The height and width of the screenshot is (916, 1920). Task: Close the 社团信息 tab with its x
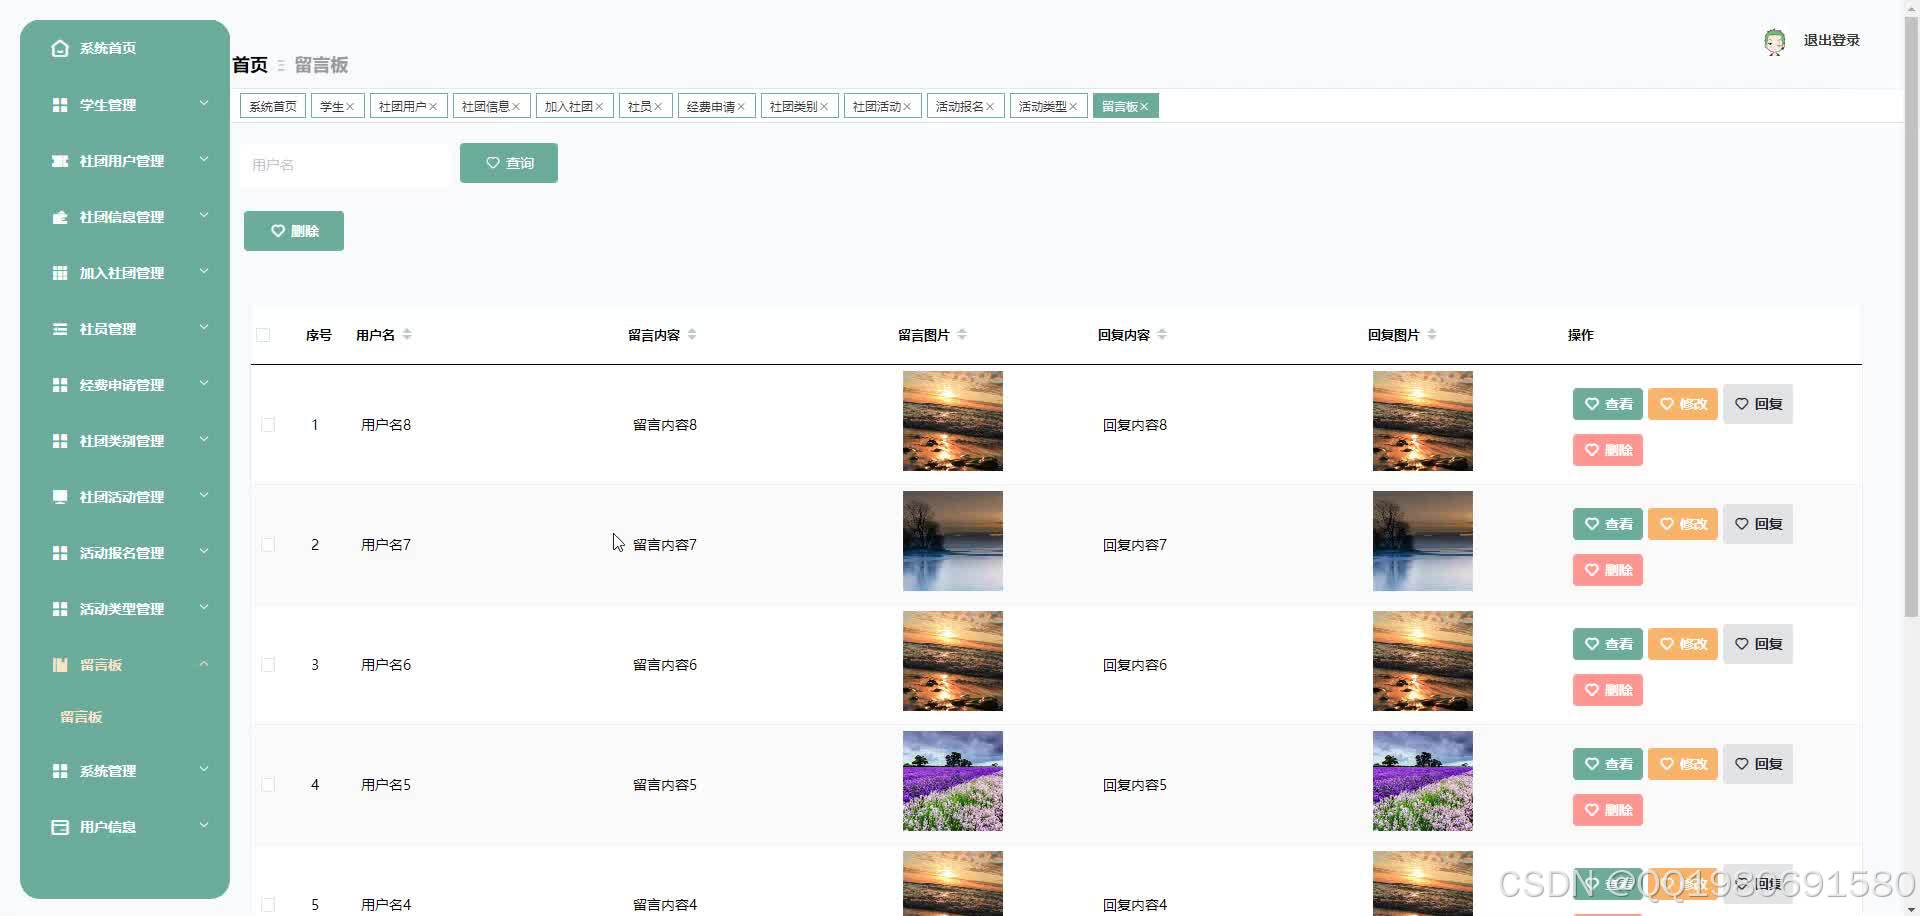[516, 107]
